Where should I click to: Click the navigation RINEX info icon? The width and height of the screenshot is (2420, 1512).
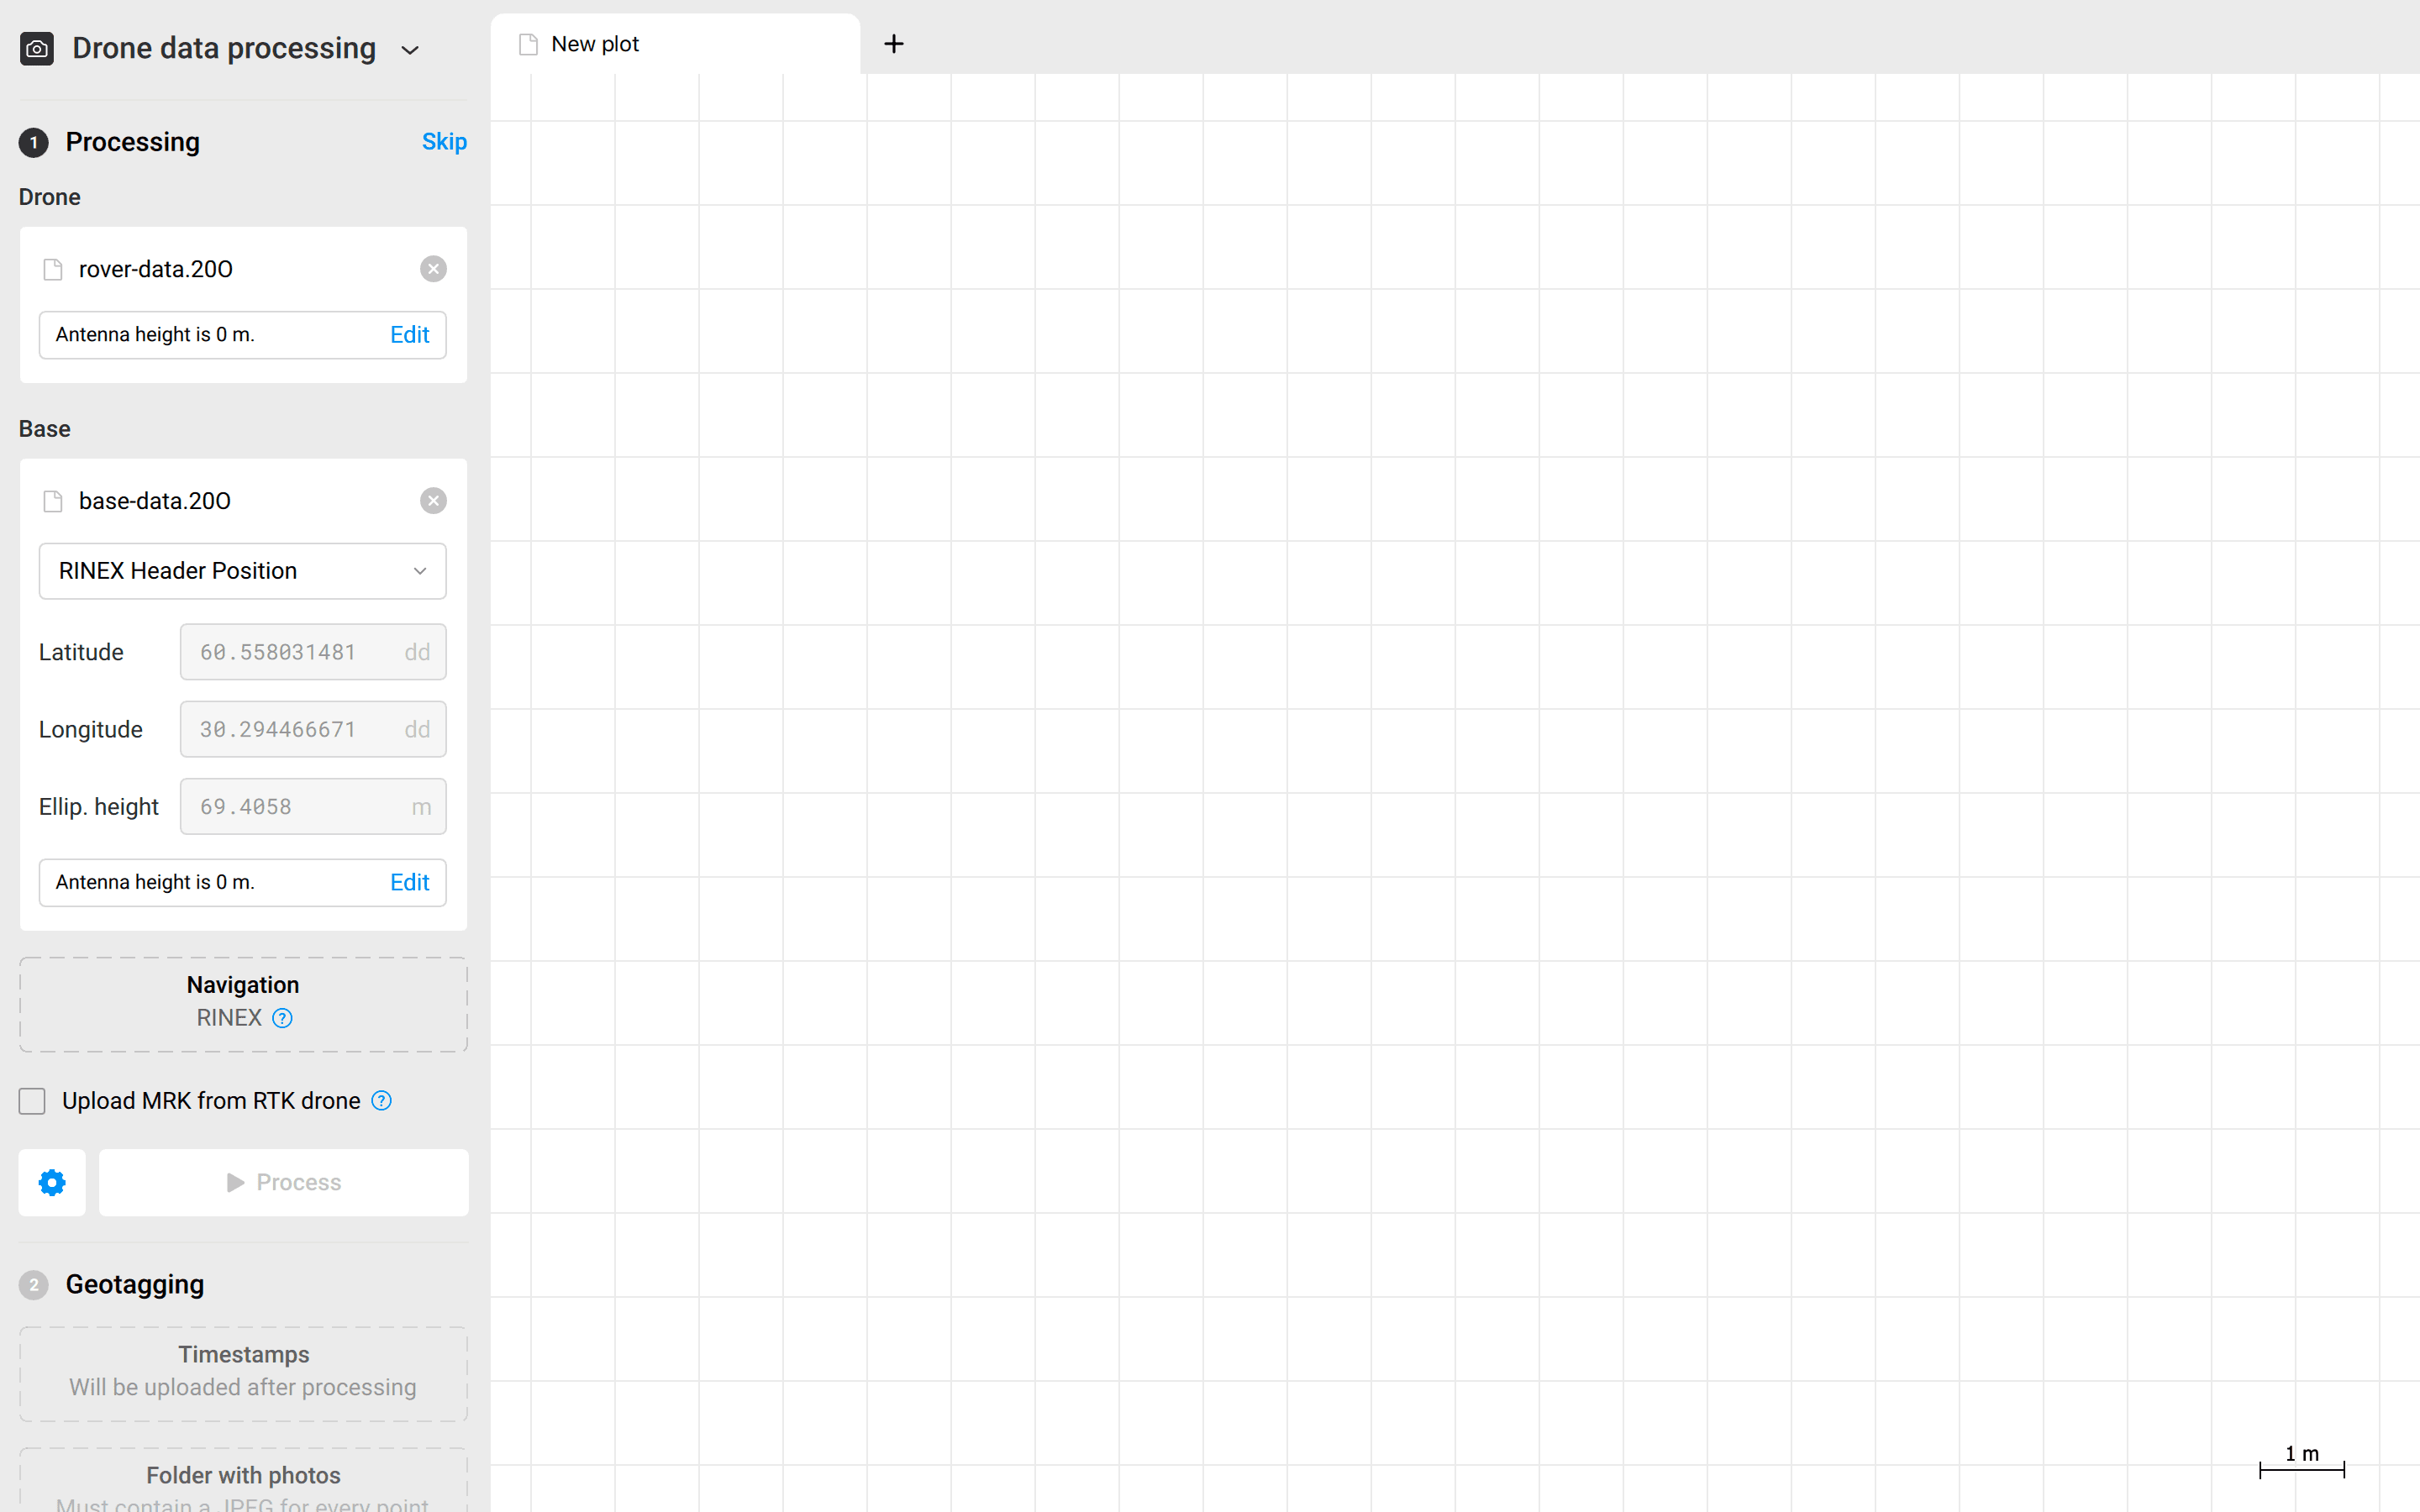282,1017
